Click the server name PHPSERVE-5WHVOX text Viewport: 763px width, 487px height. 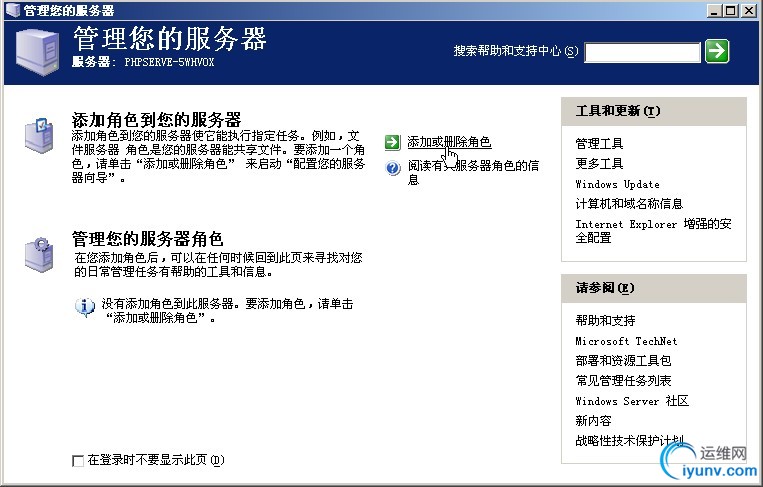[x=169, y=62]
